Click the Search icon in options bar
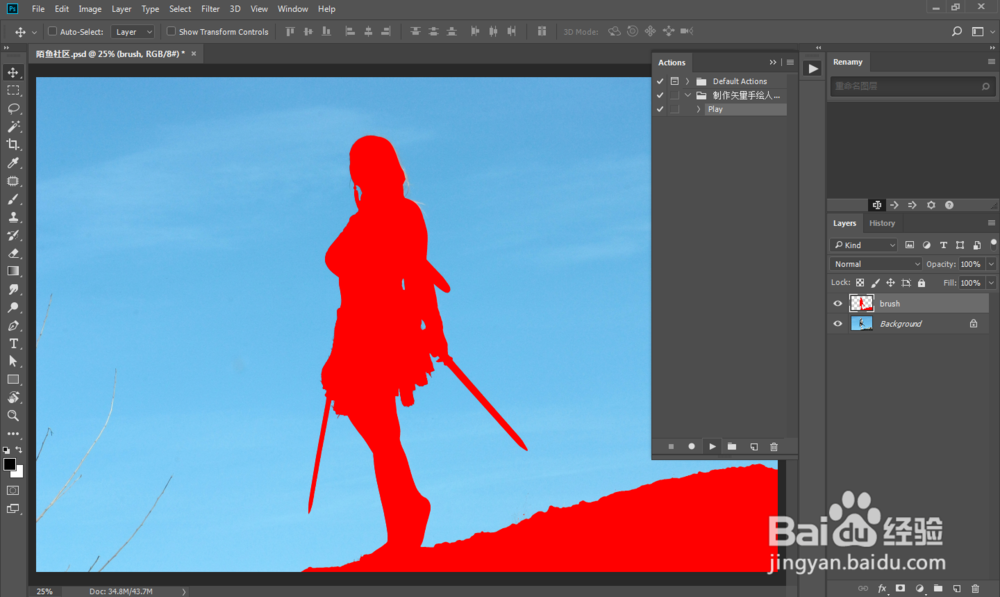The height and width of the screenshot is (597, 1000). pyautogui.click(x=957, y=31)
